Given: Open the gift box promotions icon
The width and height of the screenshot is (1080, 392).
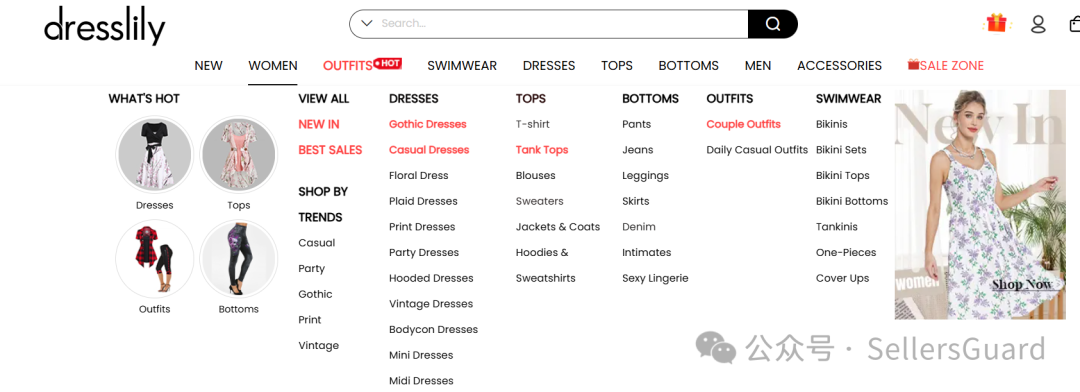Looking at the screenshot, I should pos(997,23).
